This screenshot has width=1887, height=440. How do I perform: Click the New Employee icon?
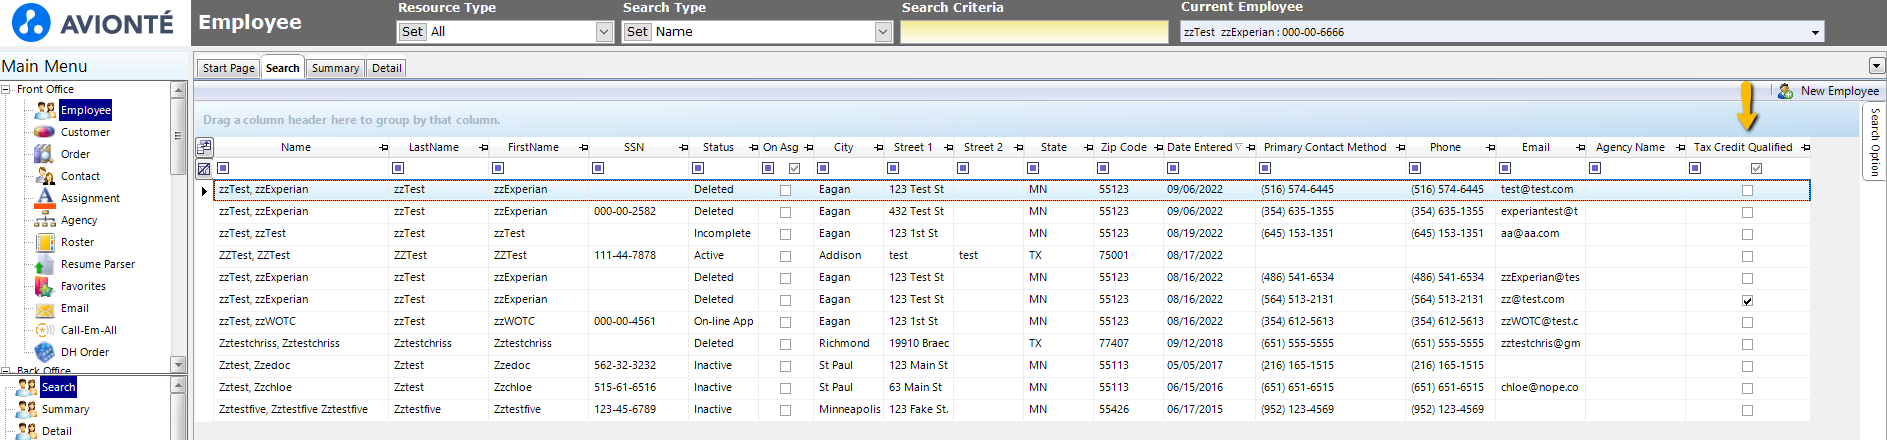(x=1785, y=91)
